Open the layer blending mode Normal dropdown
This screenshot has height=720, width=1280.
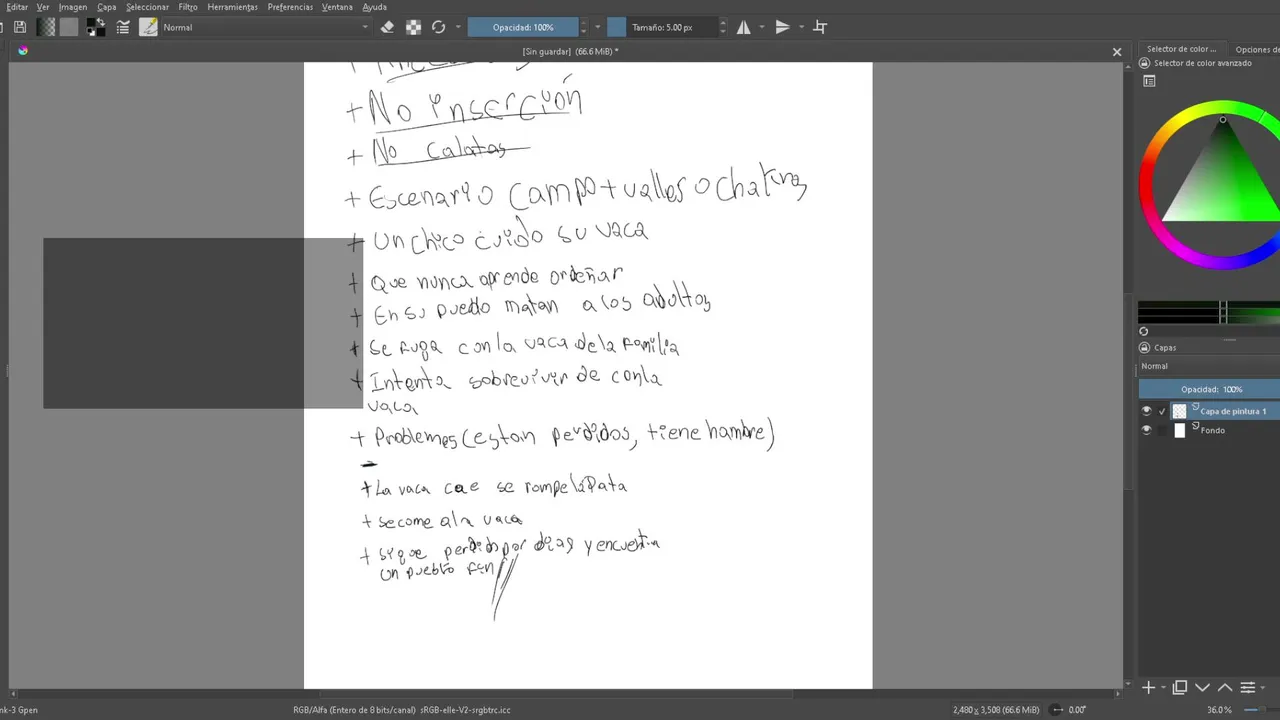pos(1209,366)
